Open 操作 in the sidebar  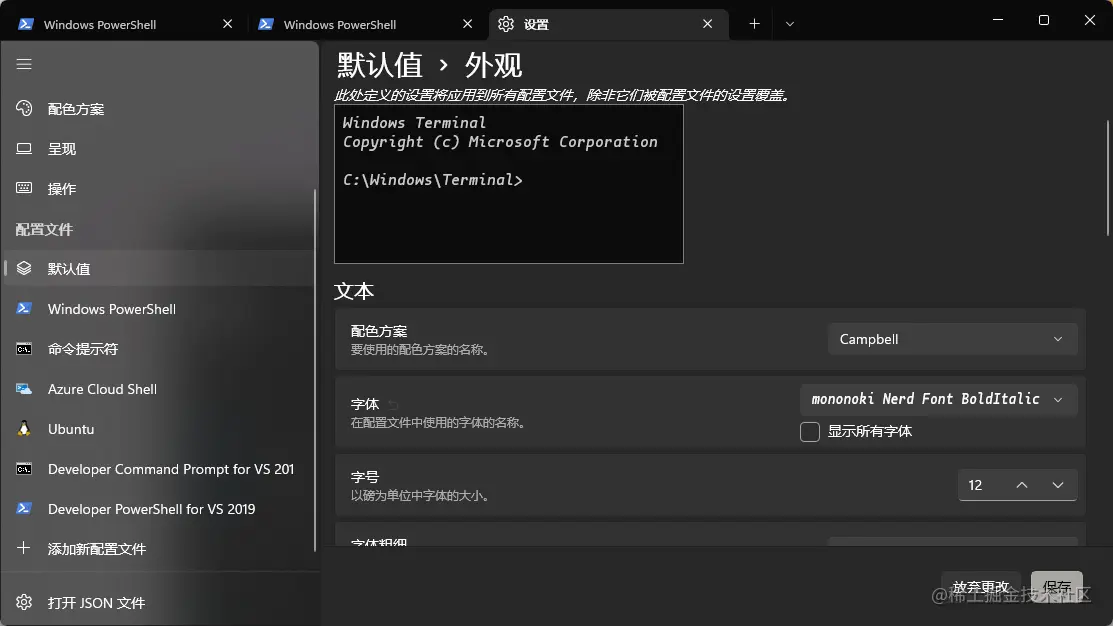pos(159,188)
